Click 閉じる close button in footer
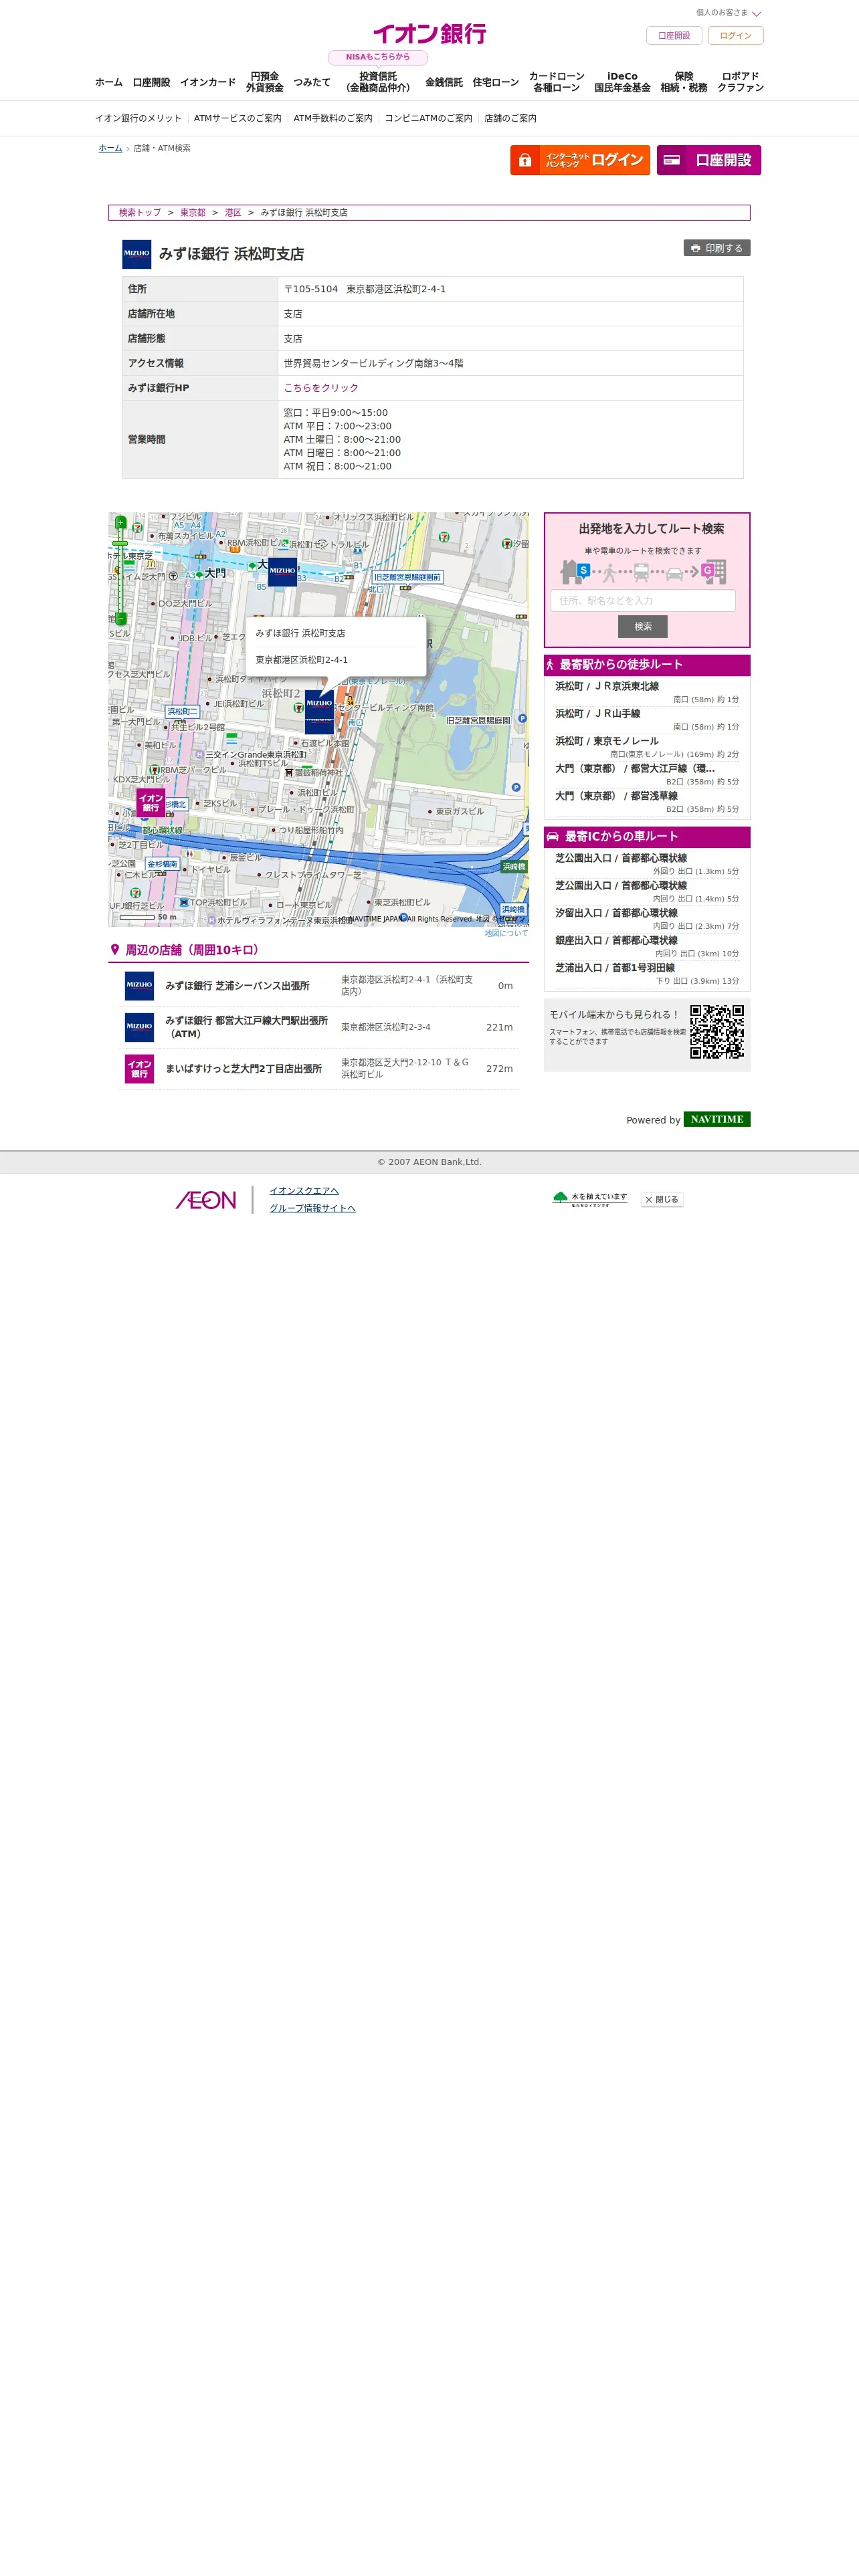The image size is (859, 2576). click(x=662, y=1200)
